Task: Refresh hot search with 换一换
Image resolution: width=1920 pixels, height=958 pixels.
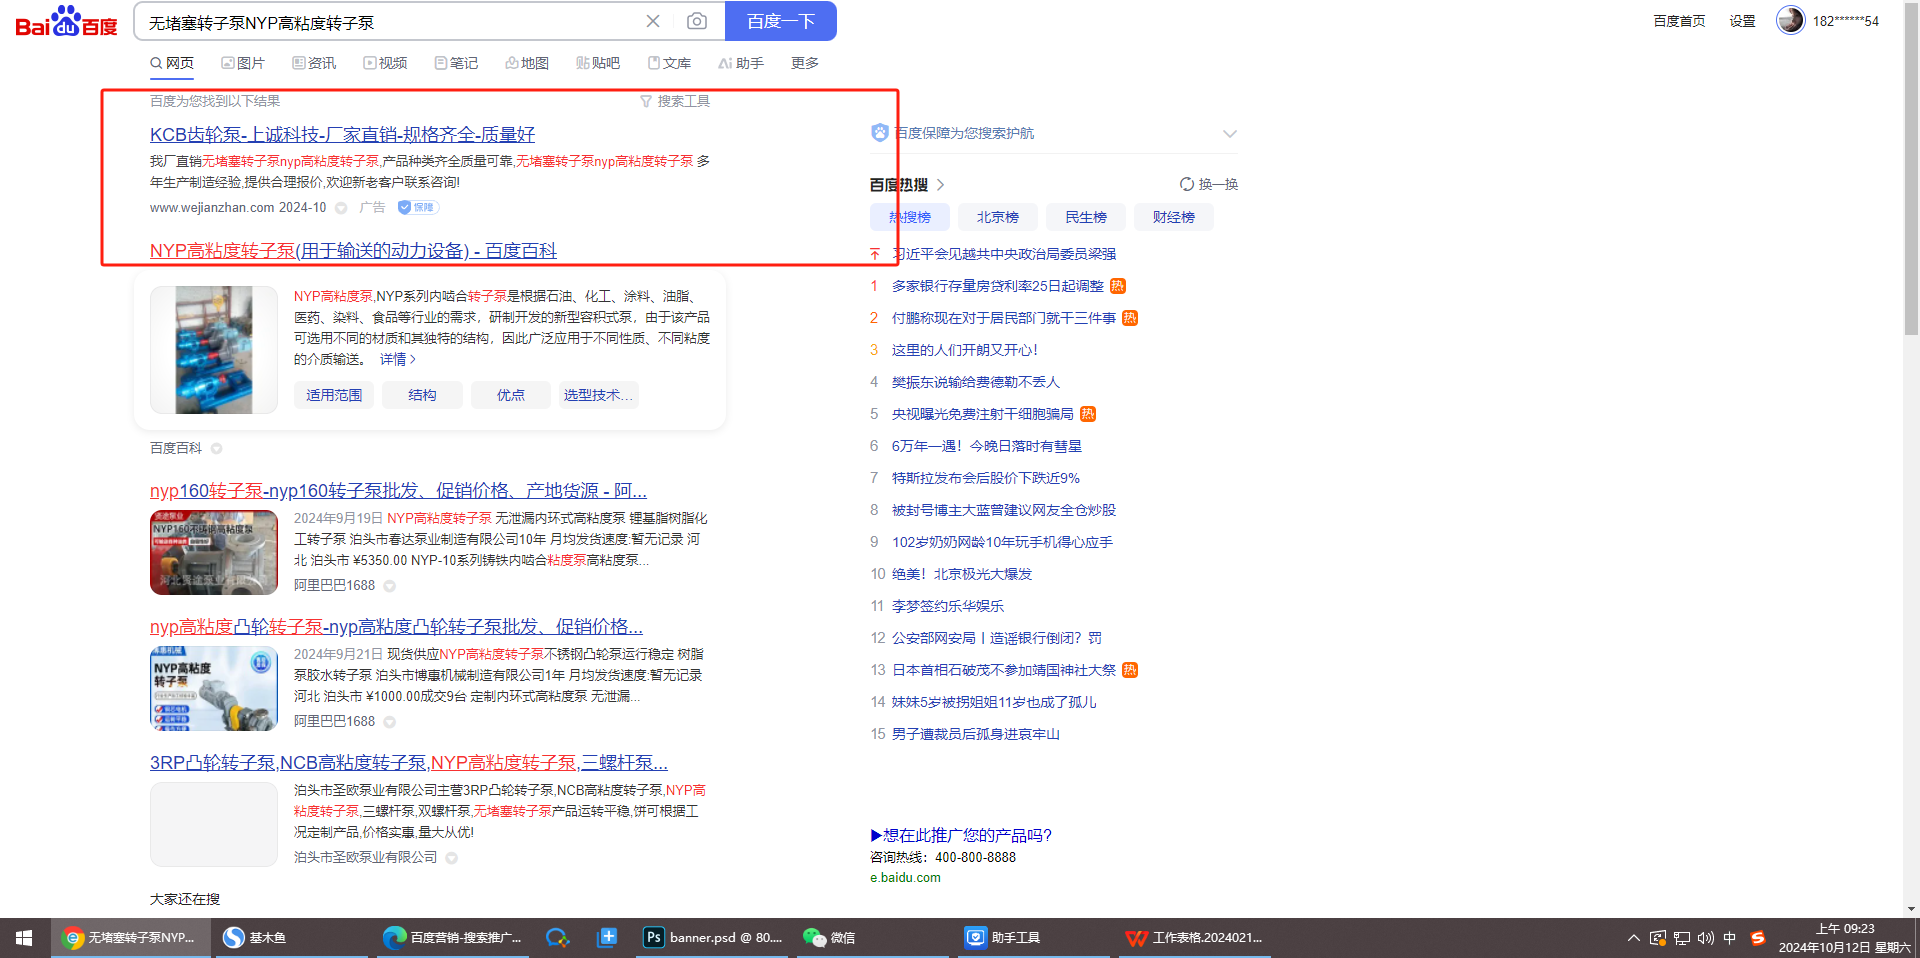Action: (x=1209, y=184)
